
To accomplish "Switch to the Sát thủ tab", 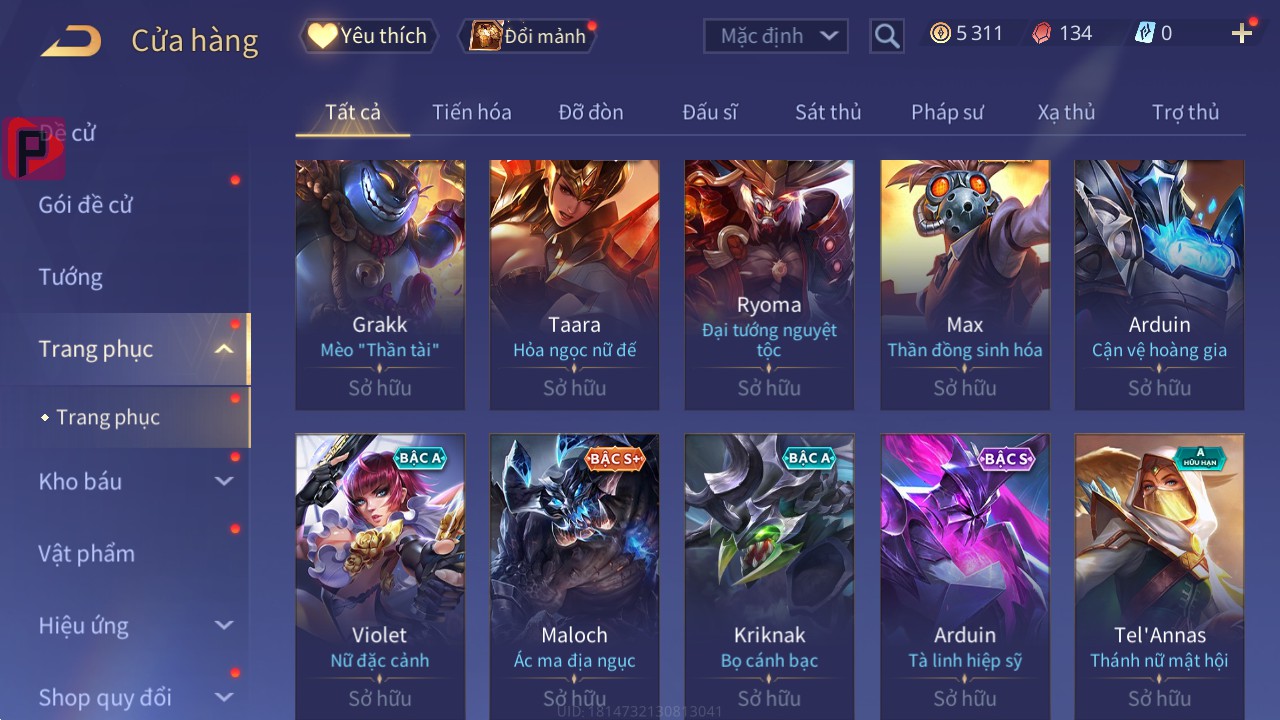I will pos(828,112).
